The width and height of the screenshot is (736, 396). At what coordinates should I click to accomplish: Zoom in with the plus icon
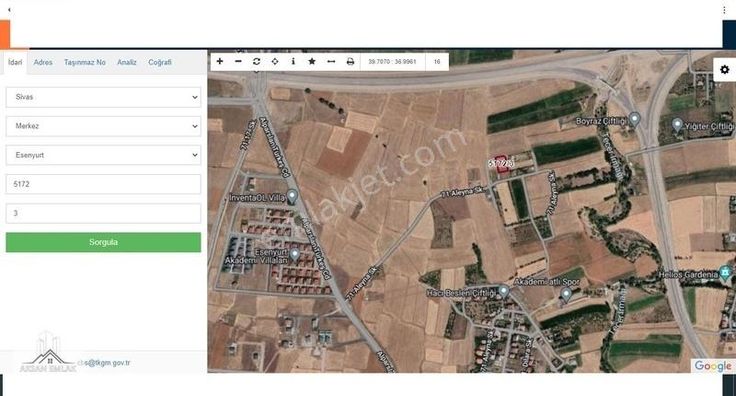220,61
